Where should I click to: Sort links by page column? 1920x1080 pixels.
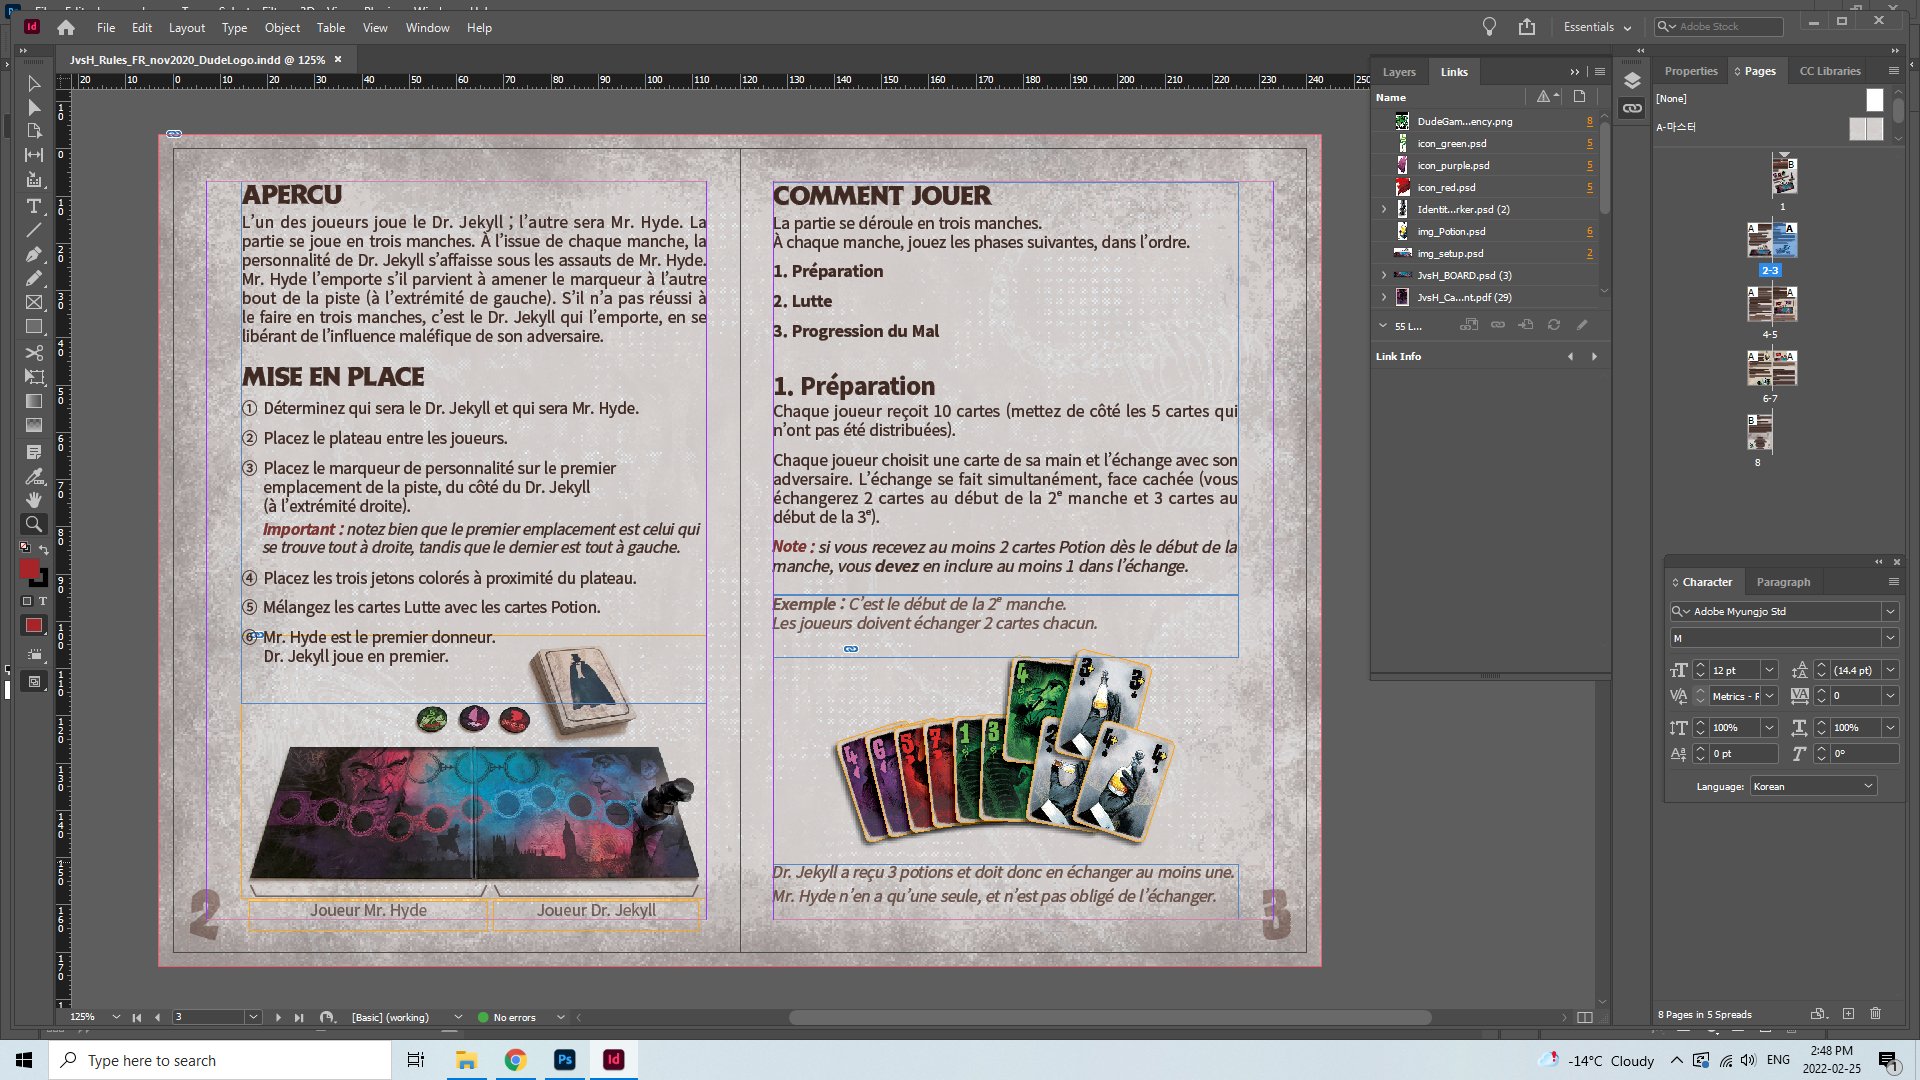[x=1579, y=97]
